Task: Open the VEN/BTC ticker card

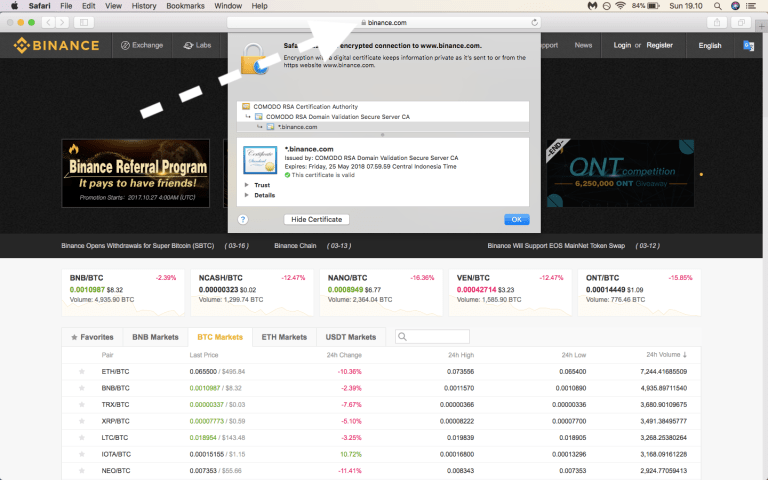Action: pos(510,292)
